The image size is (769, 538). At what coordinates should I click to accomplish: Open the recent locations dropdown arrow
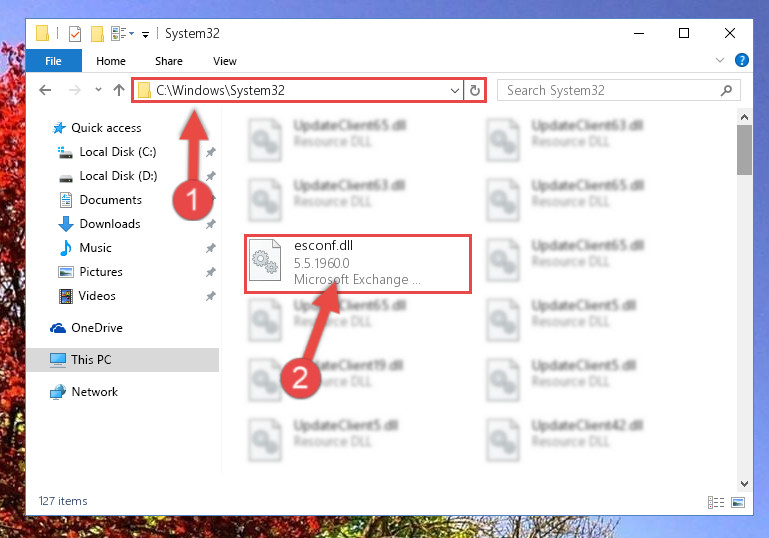98,90
